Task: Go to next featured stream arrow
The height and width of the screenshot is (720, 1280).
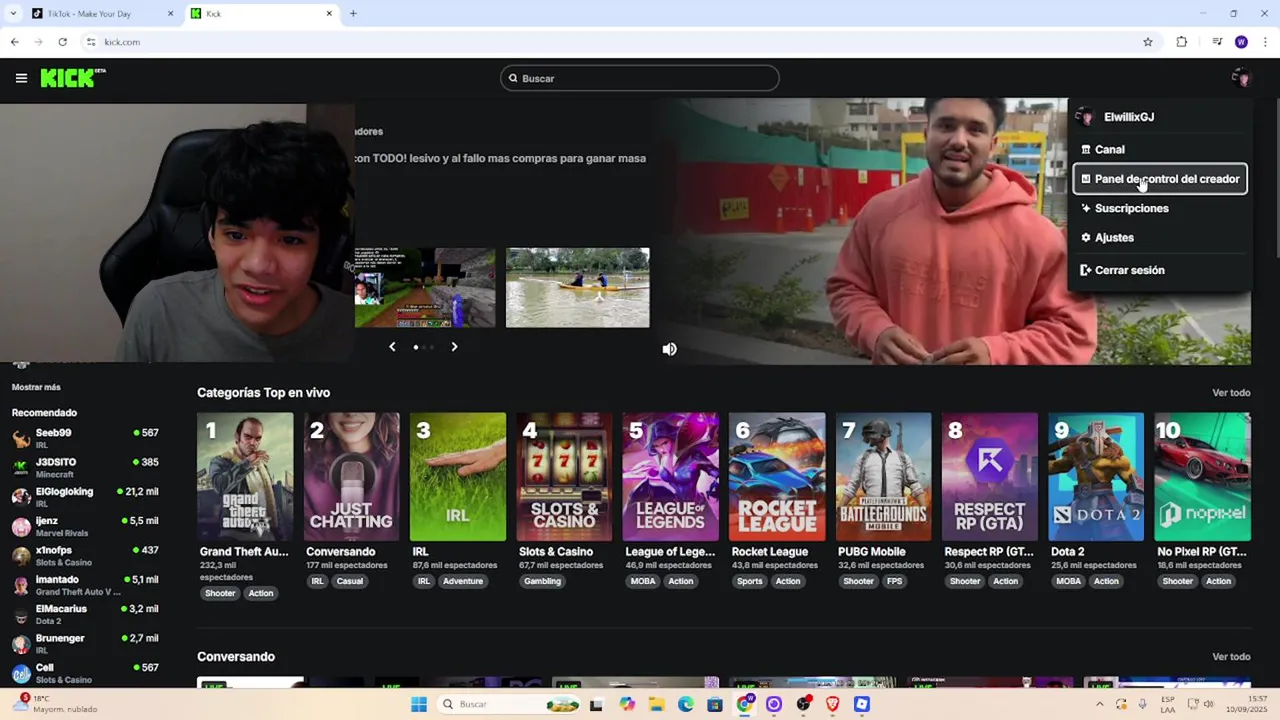Action: click(454, 347)
